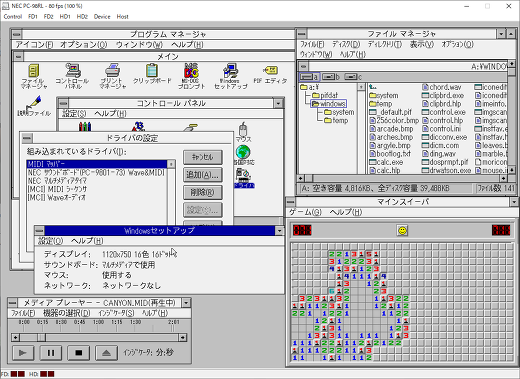Select drive a icon in File Manager
Screen dimensions: 520x379
[x=309, y=77]
